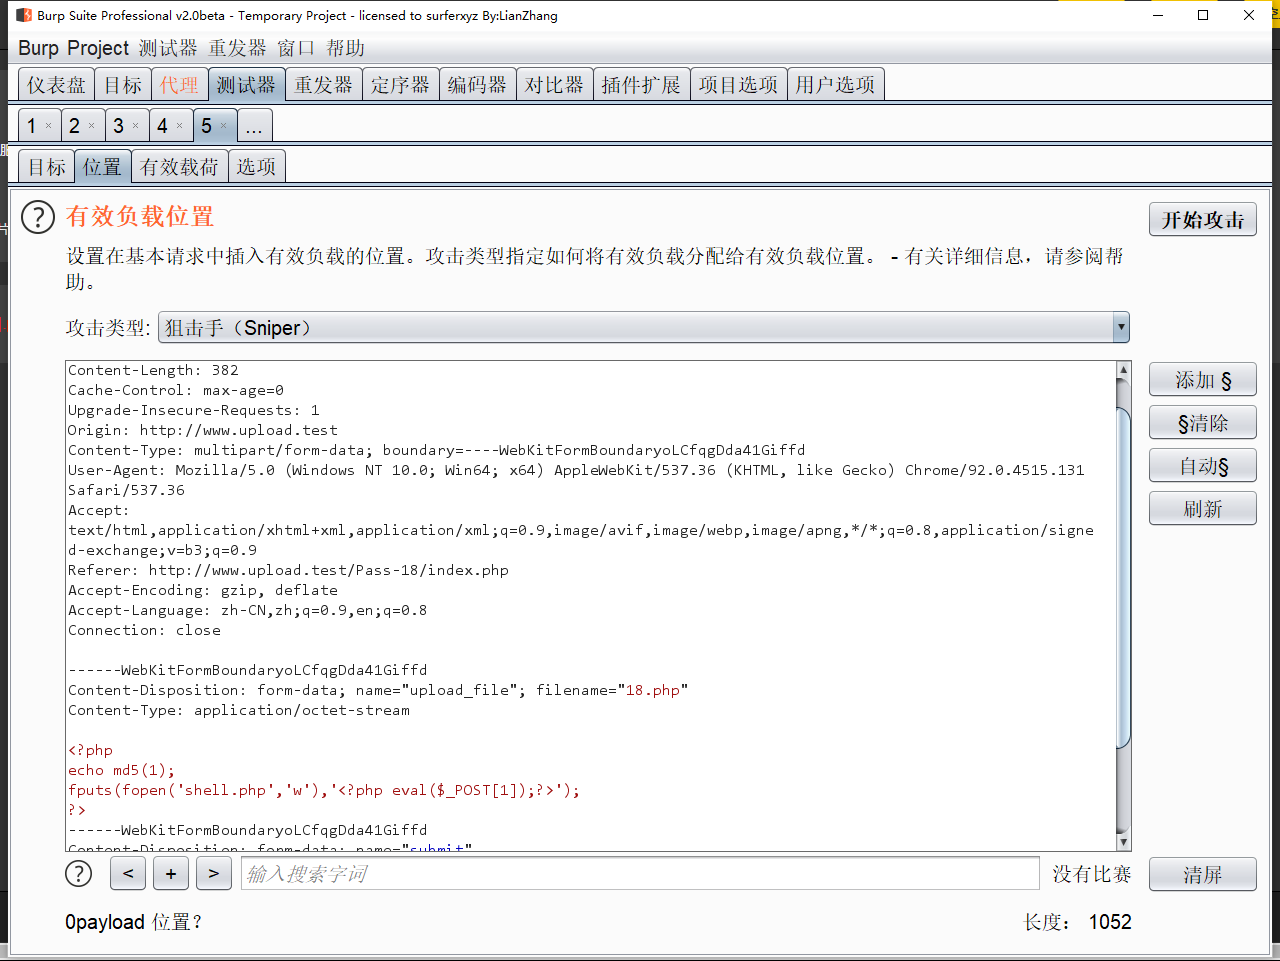Switch to the 项目选项 tab
Image resolution: width=1280 pixels, height=961 pixels.
[x=738, y=85]
